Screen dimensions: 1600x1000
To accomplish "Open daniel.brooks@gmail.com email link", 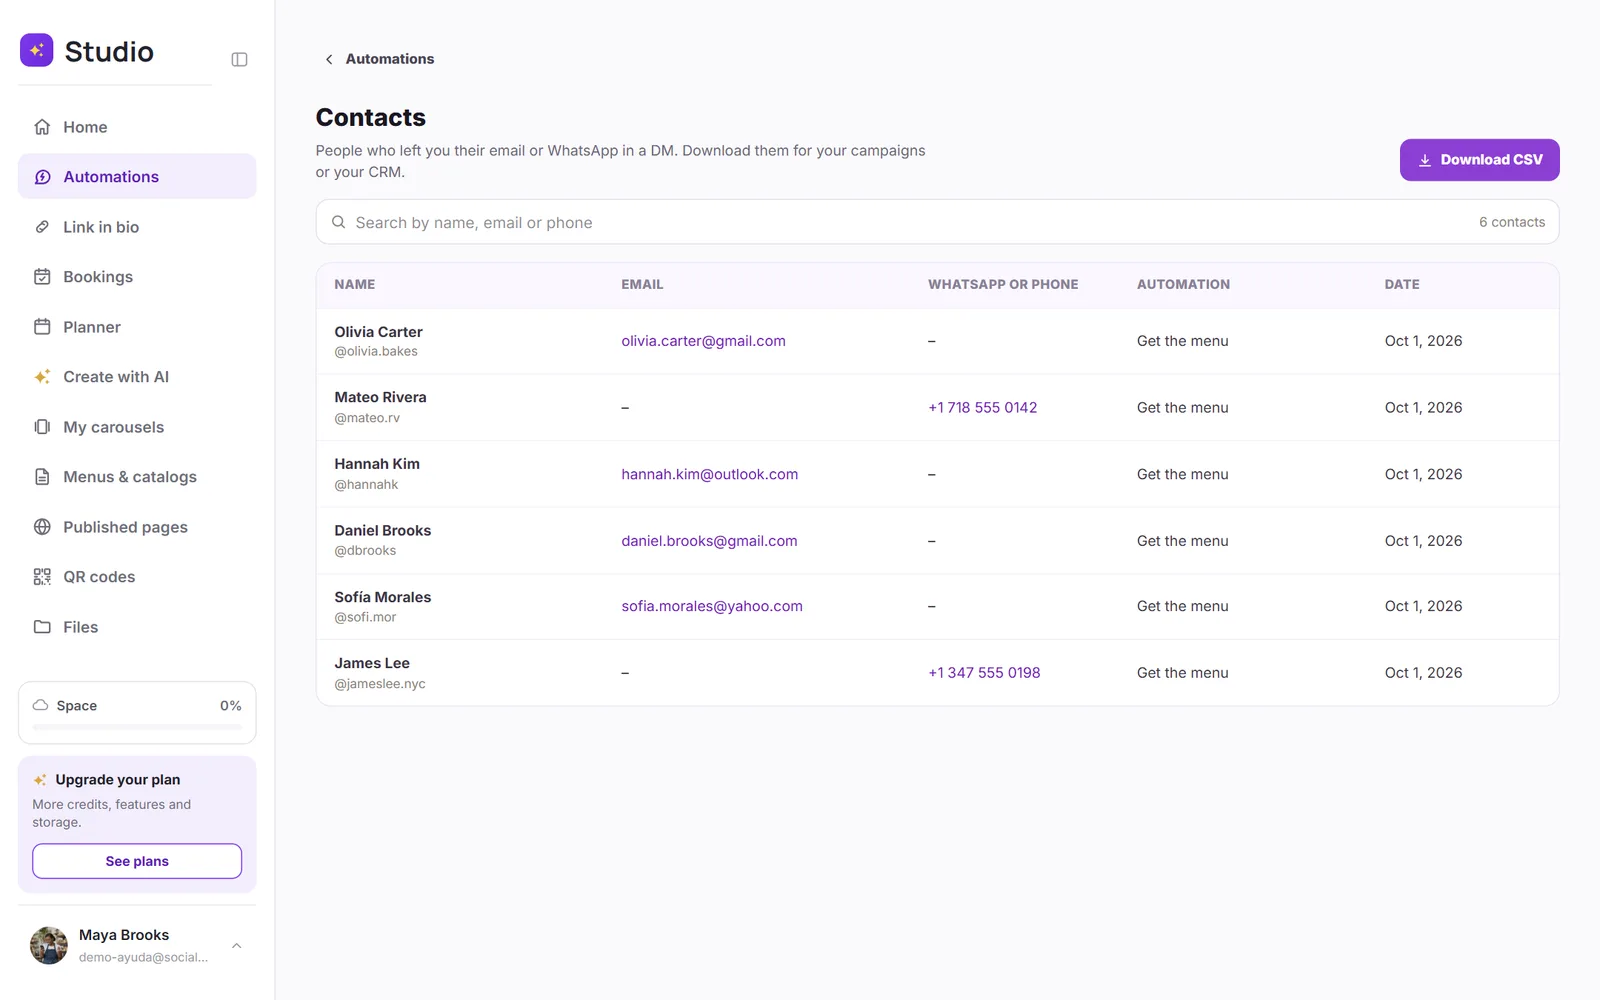I will coord(709,541).
